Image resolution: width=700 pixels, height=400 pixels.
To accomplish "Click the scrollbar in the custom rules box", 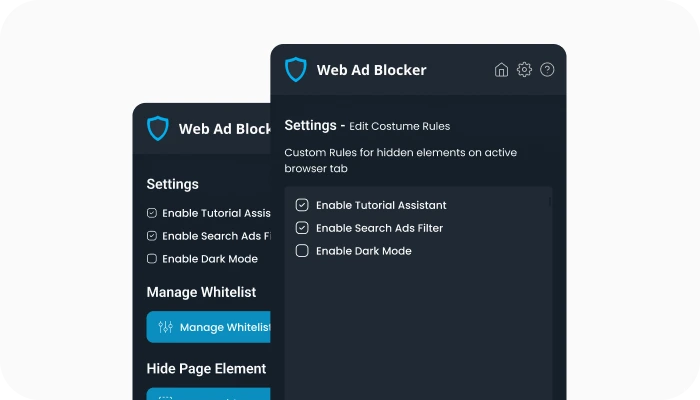I will tap(550, 202).
